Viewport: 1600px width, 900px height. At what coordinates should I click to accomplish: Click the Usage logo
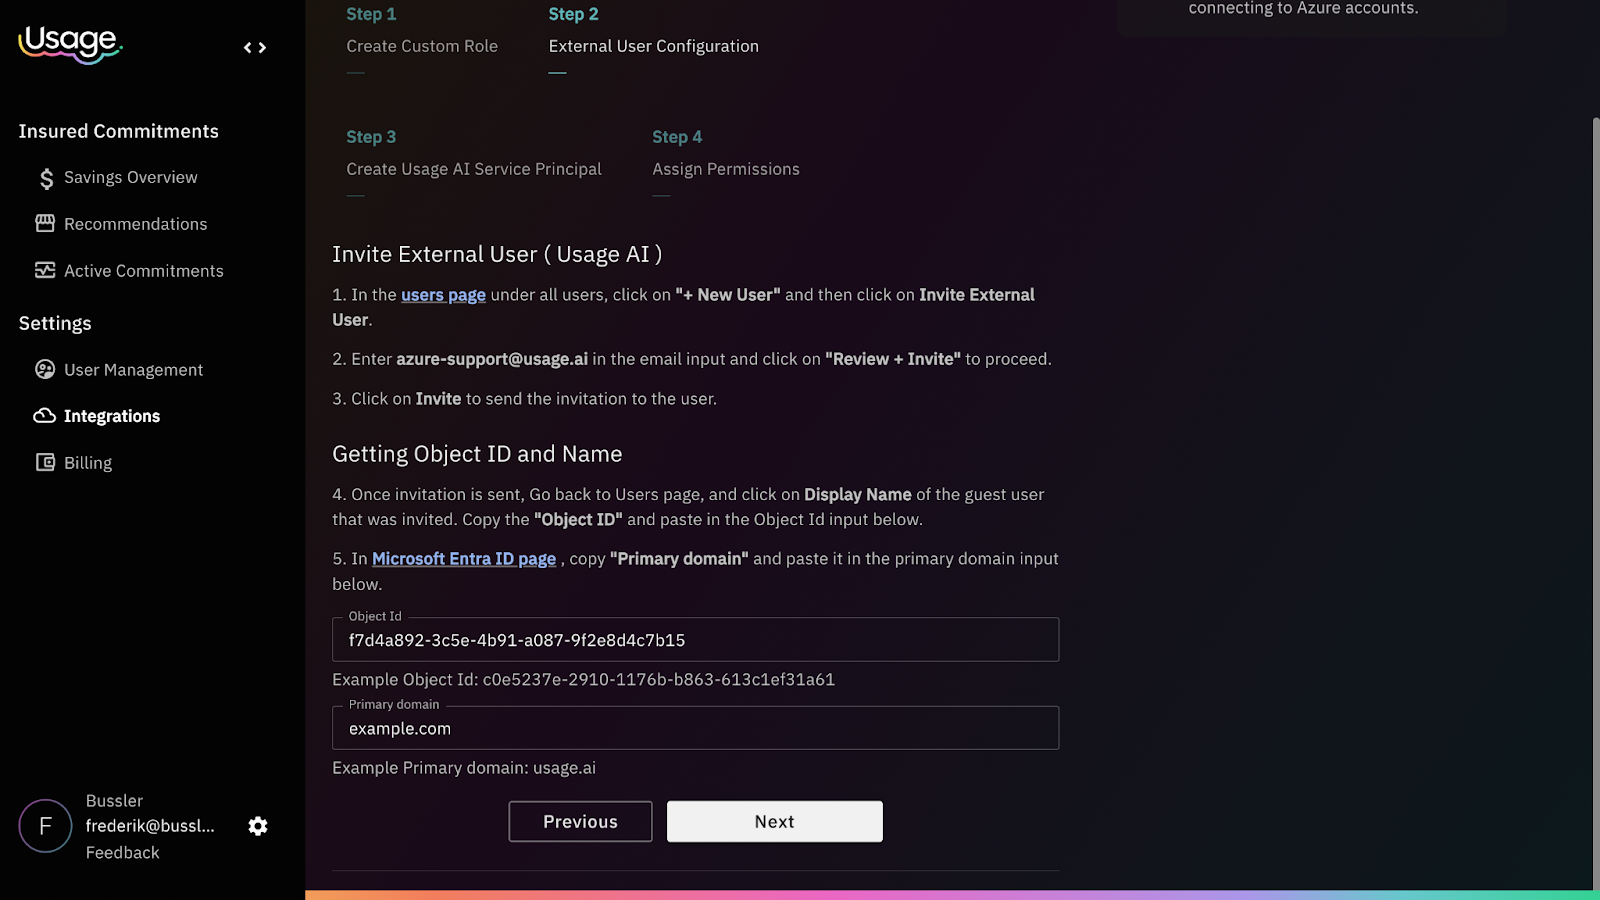[x=70, y=44]
